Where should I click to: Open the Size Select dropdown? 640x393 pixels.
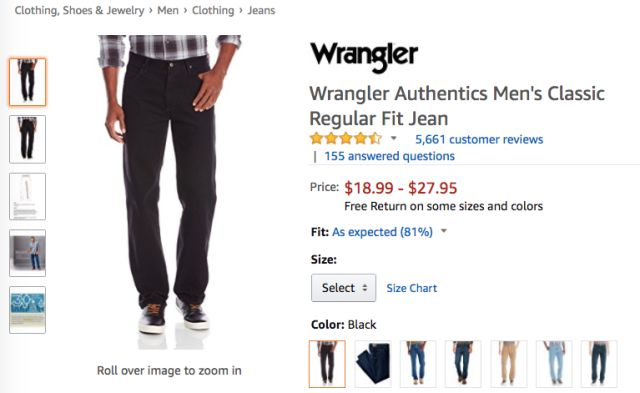(x=343, y=288)
